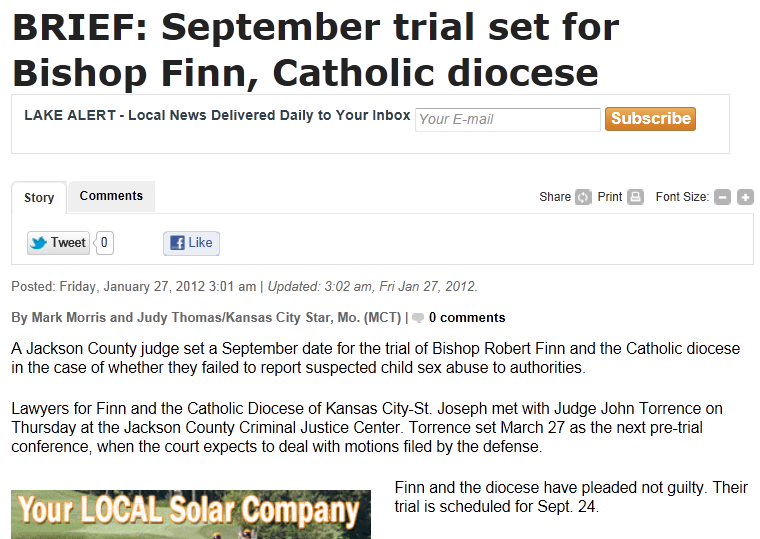Click the article headline about Bishop Finn
Viewport: 760px width, 539px height.
pyautogui.click(x=316, y=49)
